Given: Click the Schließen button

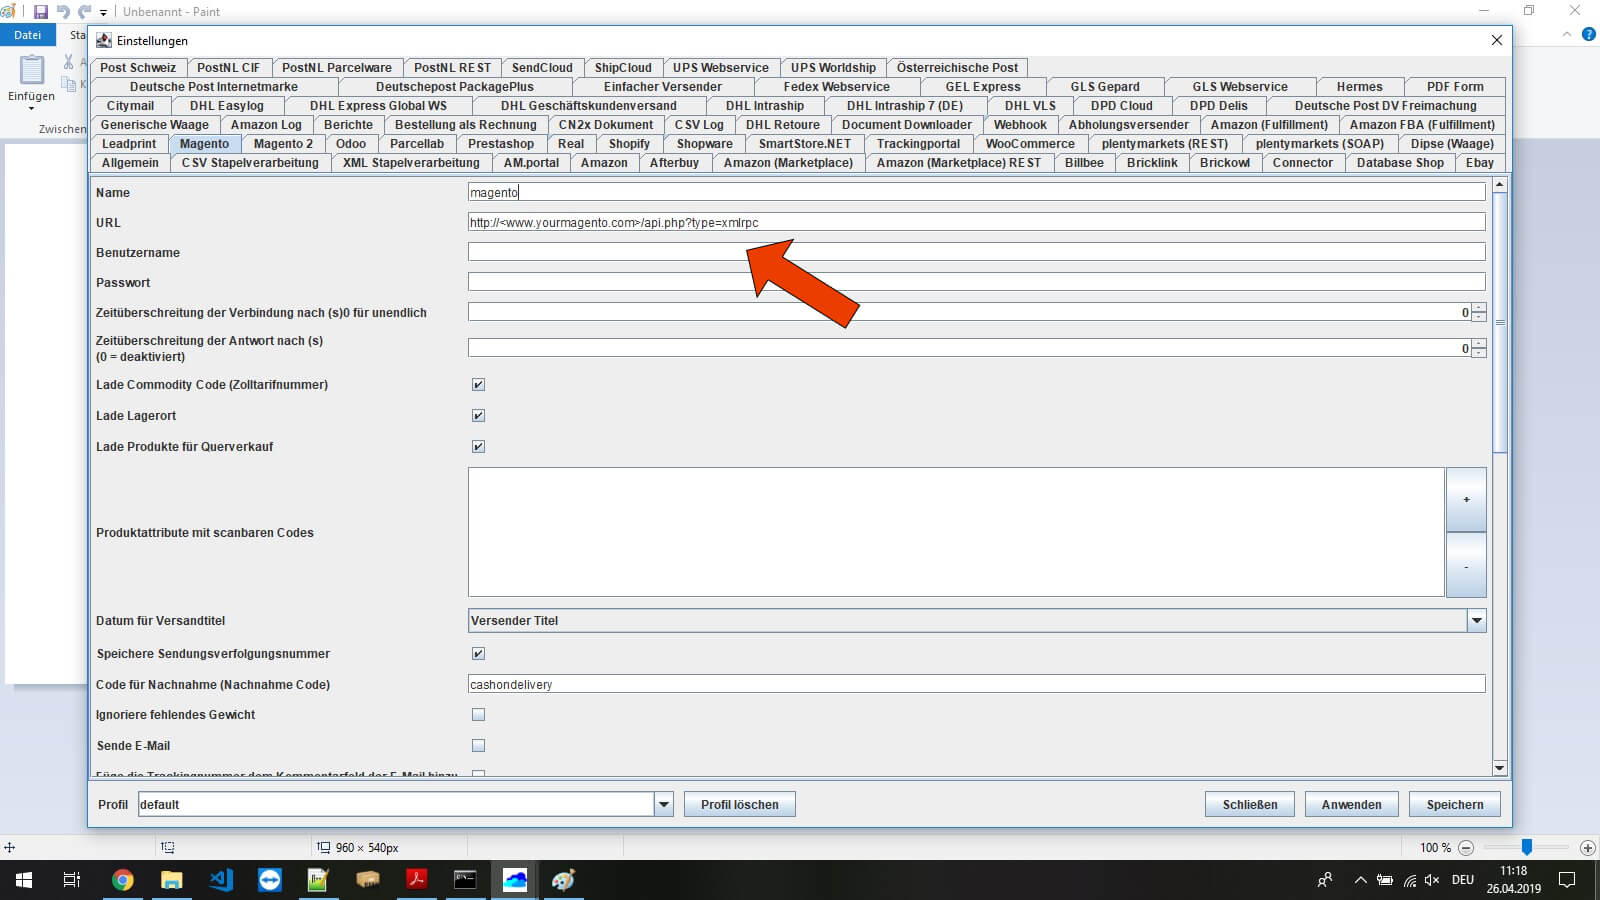Looking at the screenshot, I should [1250, 805].
